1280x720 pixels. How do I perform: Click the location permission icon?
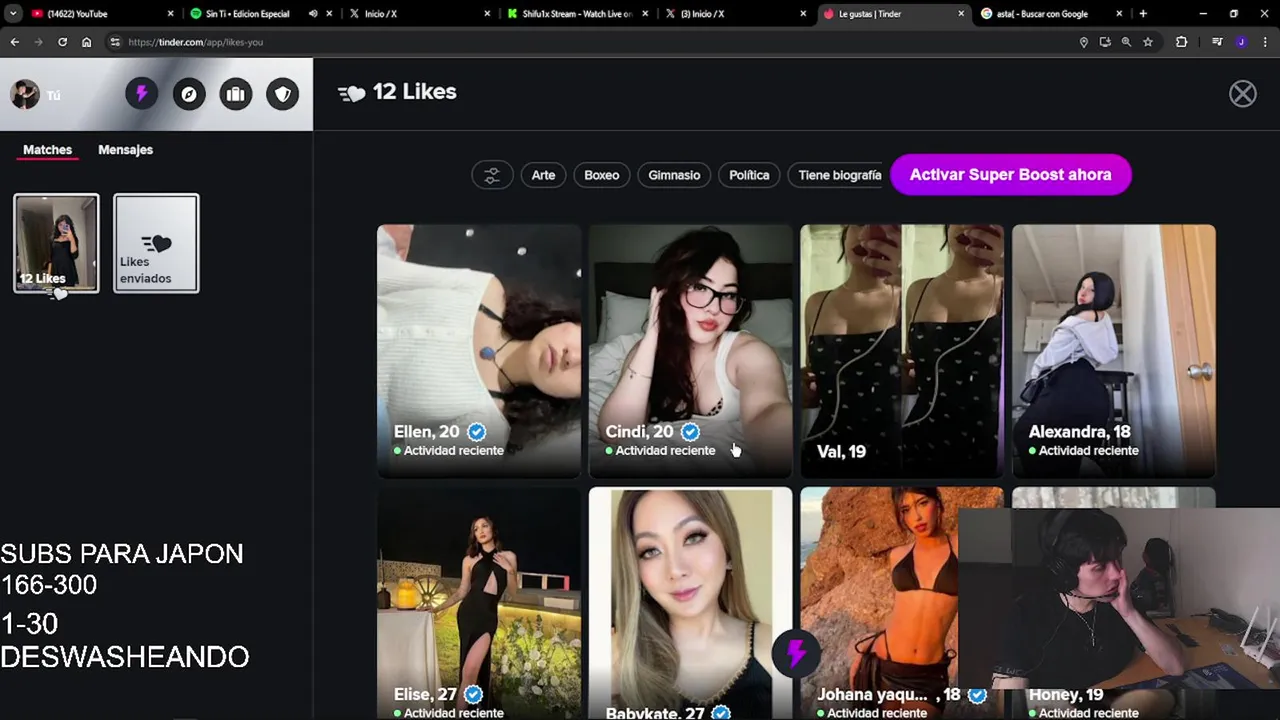[1083, 42]
